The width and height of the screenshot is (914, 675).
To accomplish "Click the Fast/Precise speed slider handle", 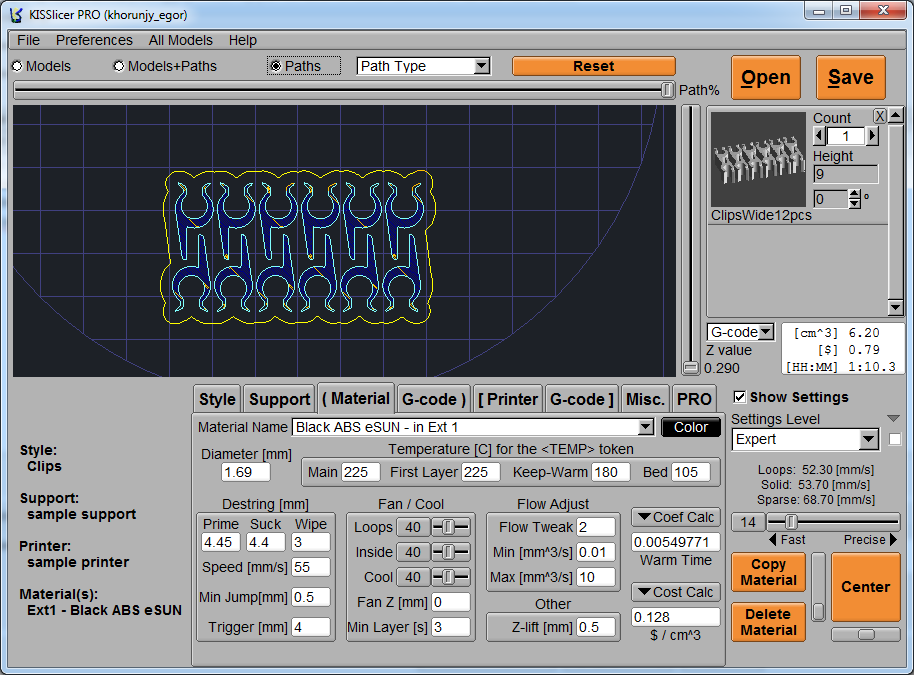I will pyautogui.click(x=791, y=522).
